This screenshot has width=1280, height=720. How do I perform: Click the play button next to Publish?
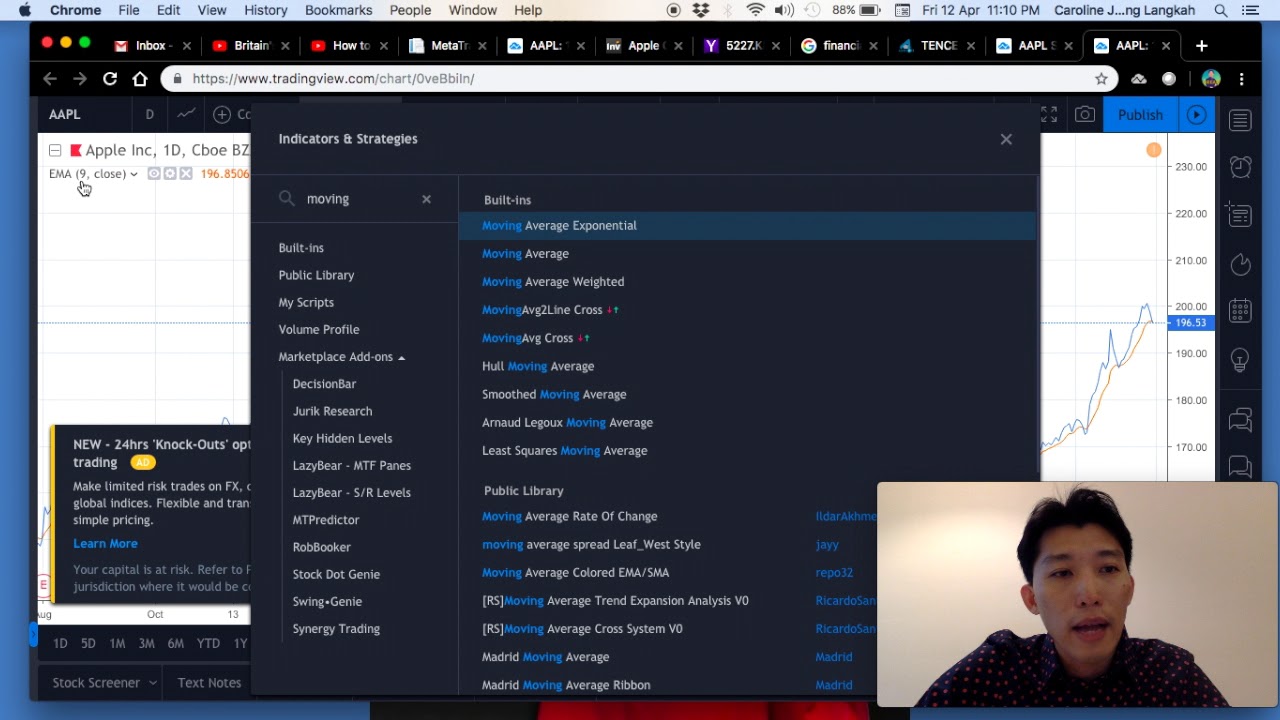tap(1196, 115)
